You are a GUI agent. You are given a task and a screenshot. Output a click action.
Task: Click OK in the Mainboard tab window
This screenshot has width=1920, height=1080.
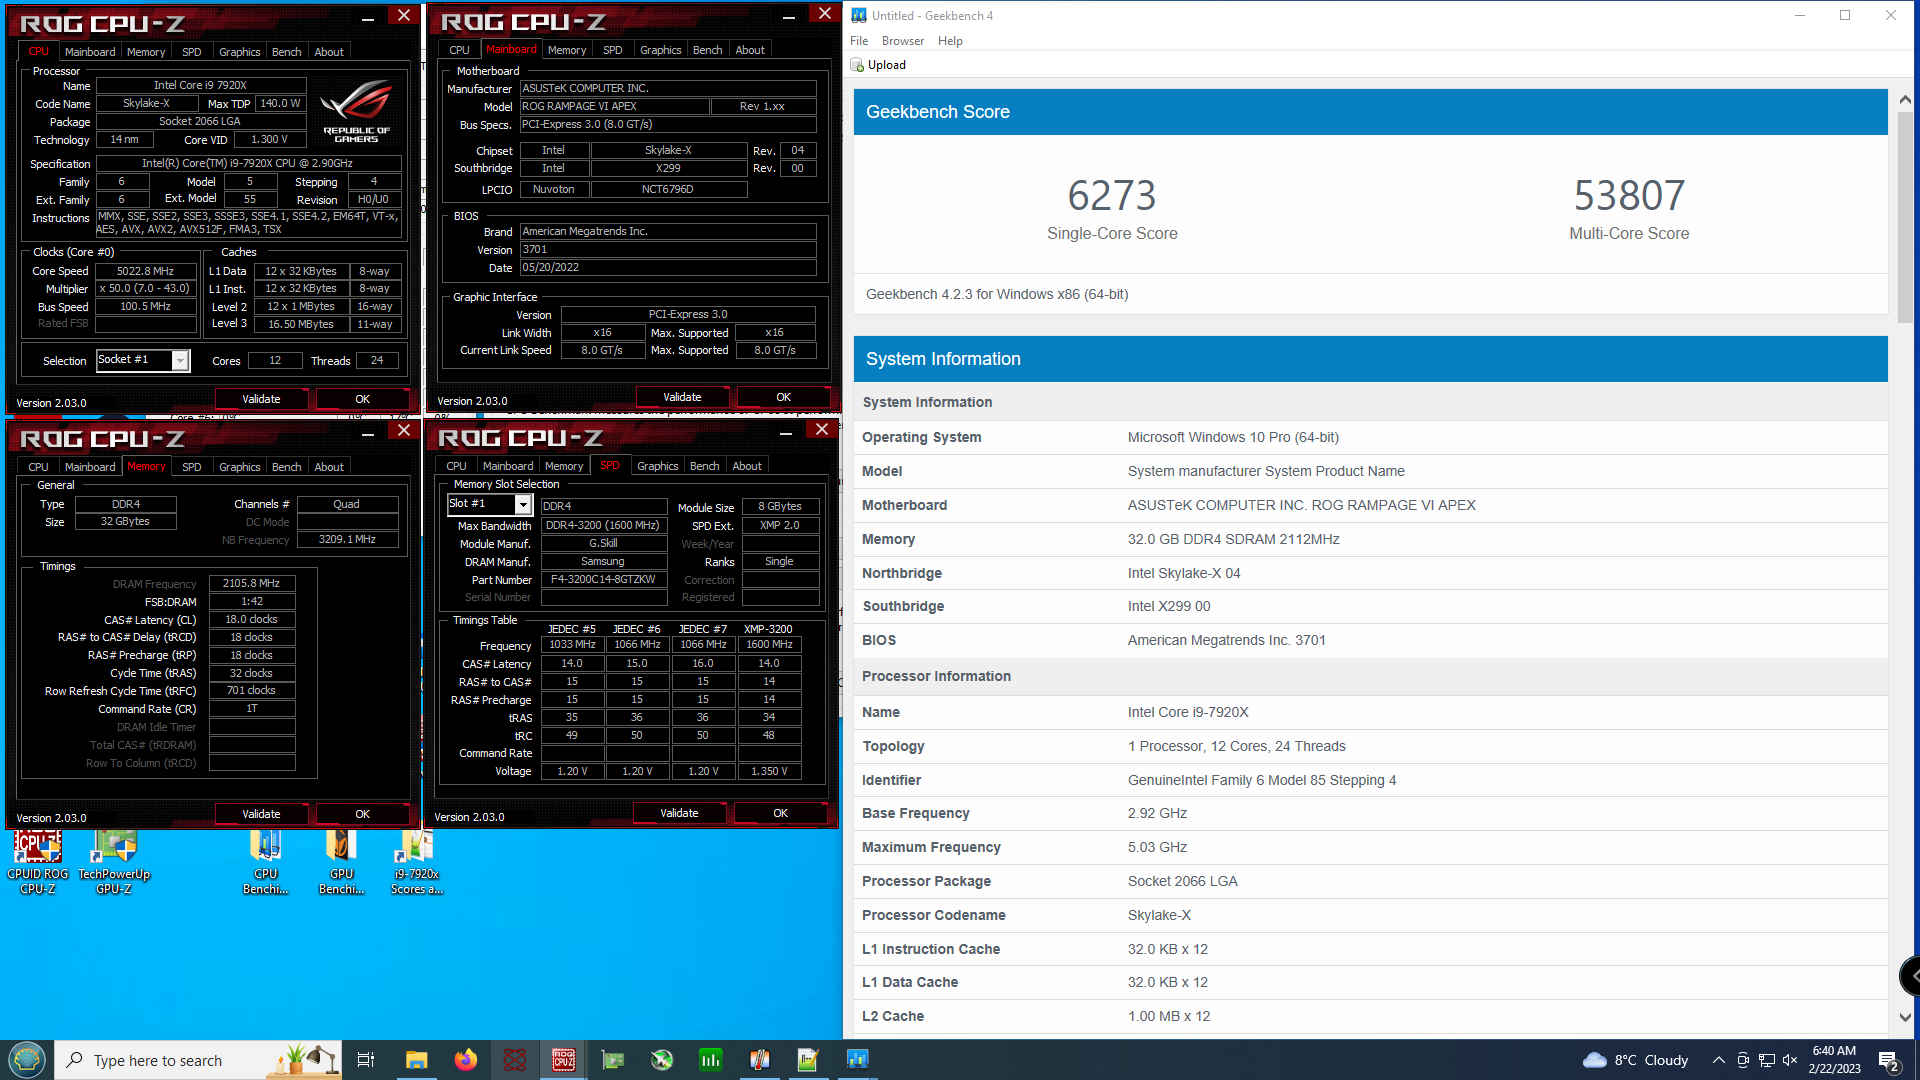click(783, 397)
